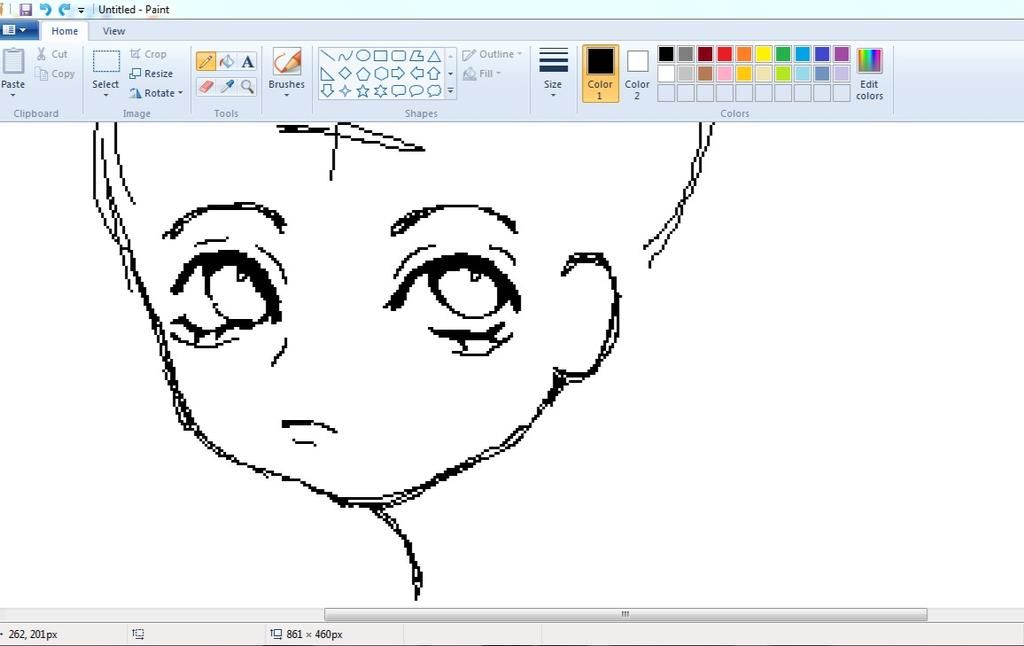Activate Color 1 foreground slot

point(600,73)
